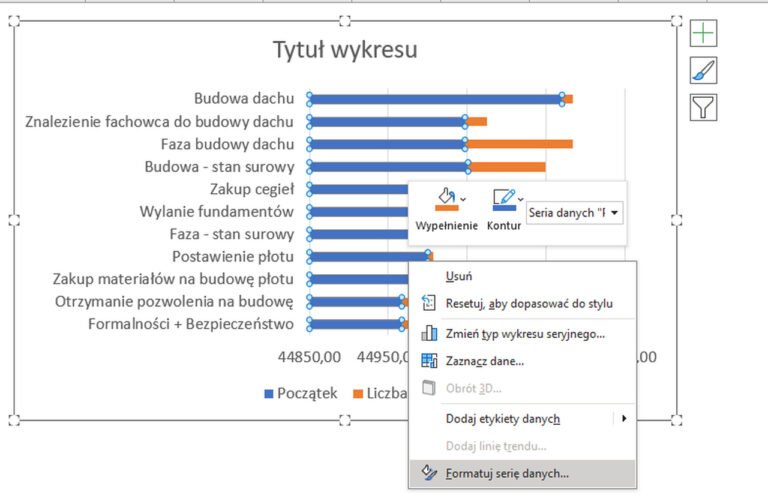
Task: Click the Znalezienie fachowca do budowy dachu label
Action: (159, 121)
